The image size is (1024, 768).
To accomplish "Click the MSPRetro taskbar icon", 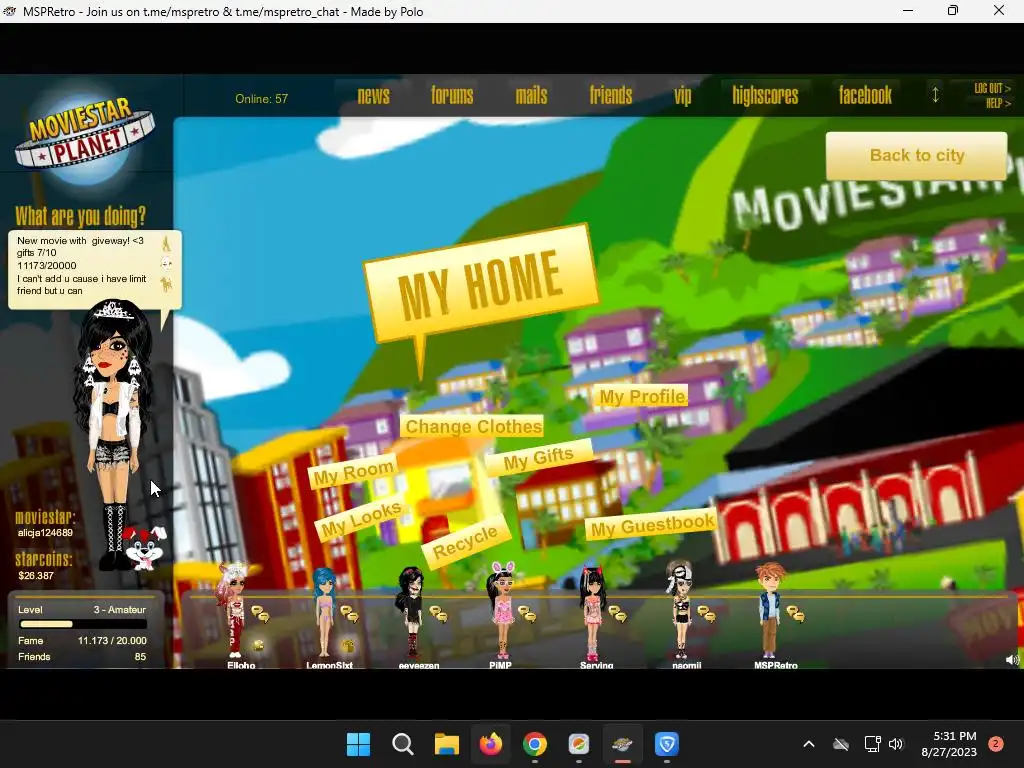I will pos(622,744).
